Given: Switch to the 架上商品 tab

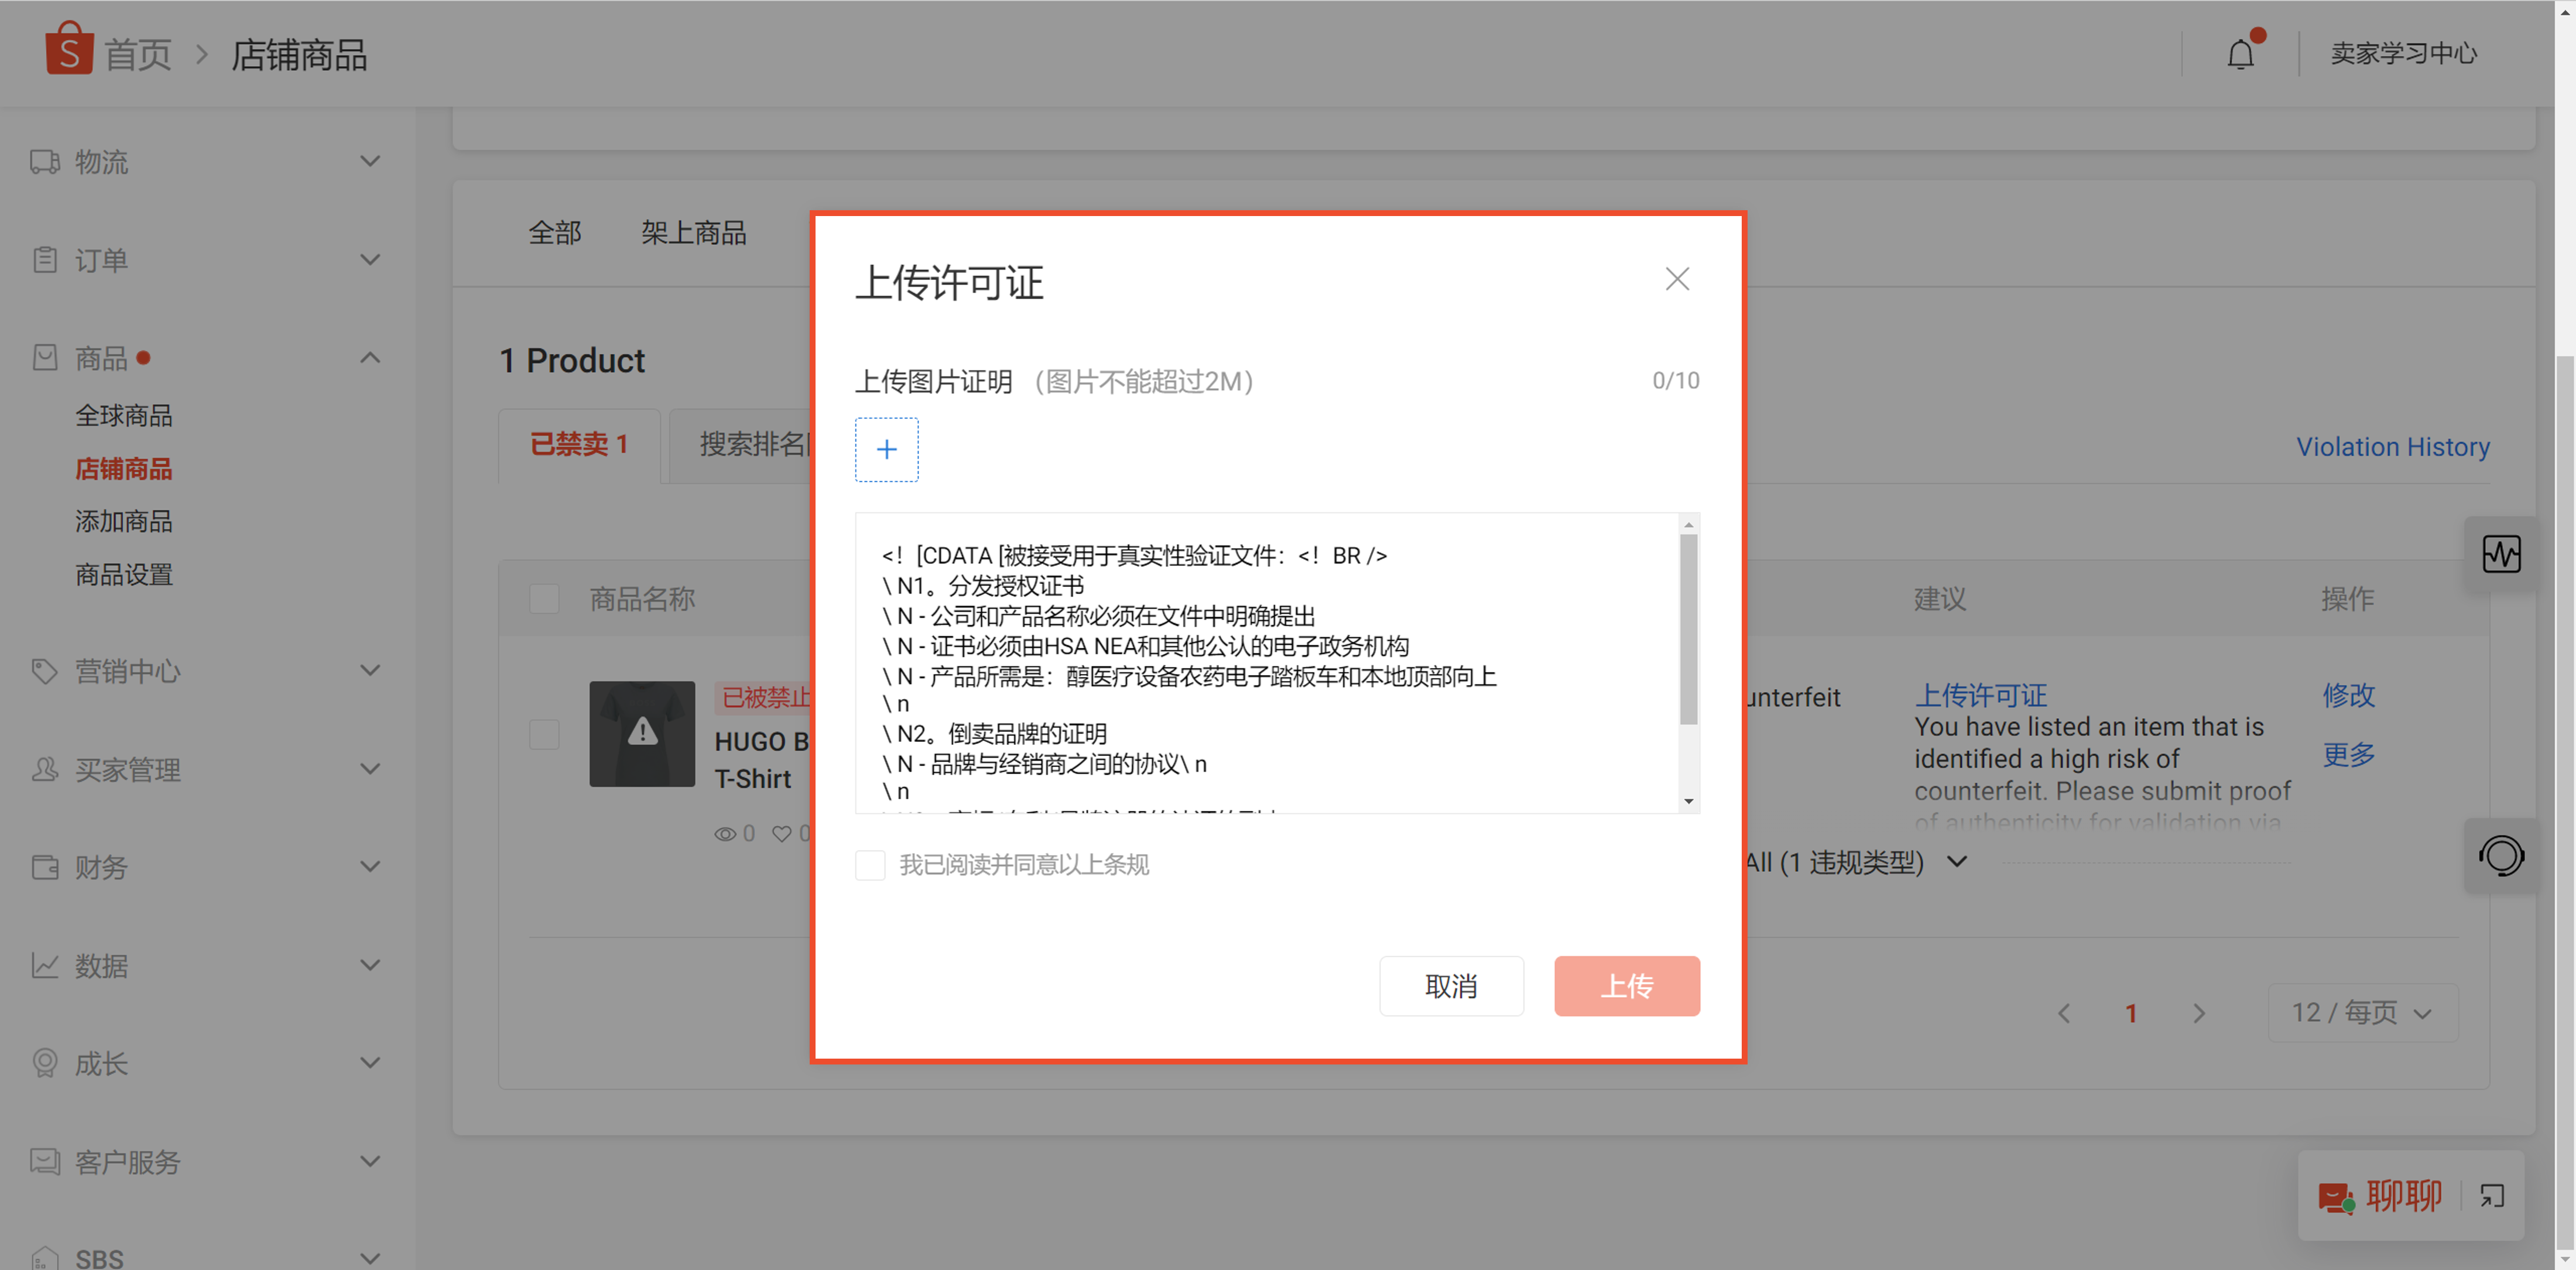Looking at the screenshot, I should tap(693, 233).
